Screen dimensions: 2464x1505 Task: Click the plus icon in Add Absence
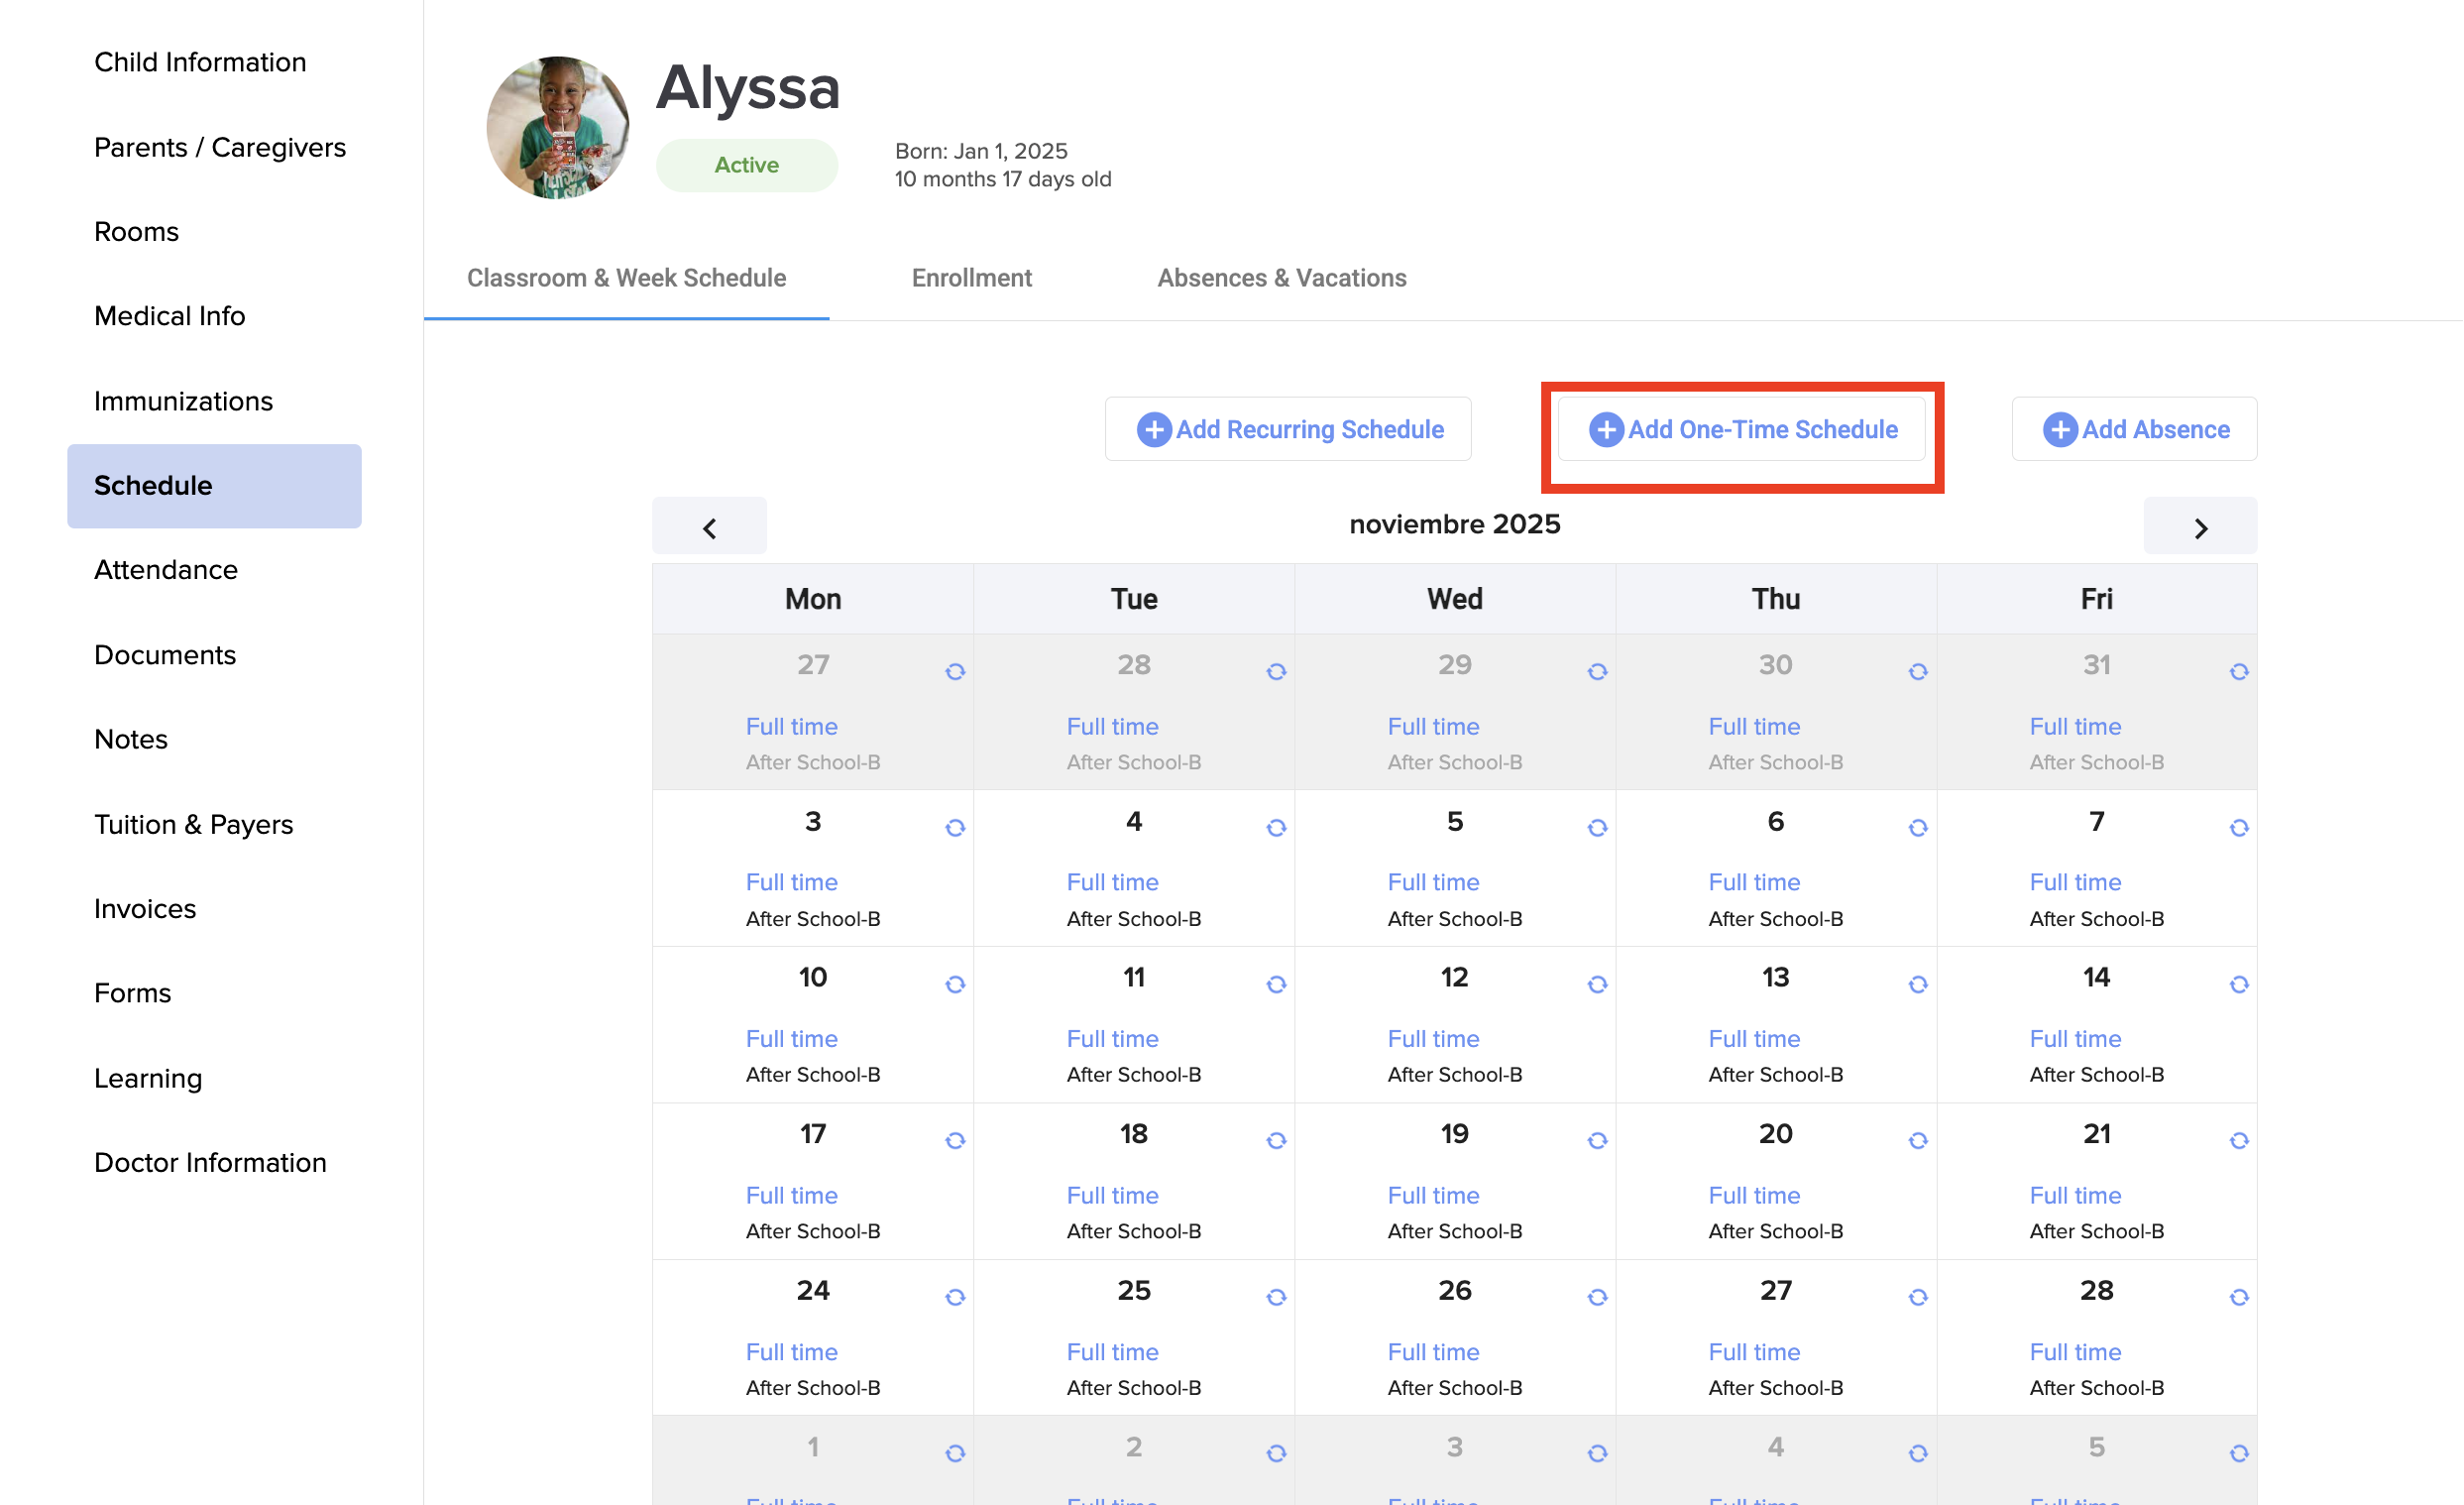pyautogui.click(x=2060, y=430)
